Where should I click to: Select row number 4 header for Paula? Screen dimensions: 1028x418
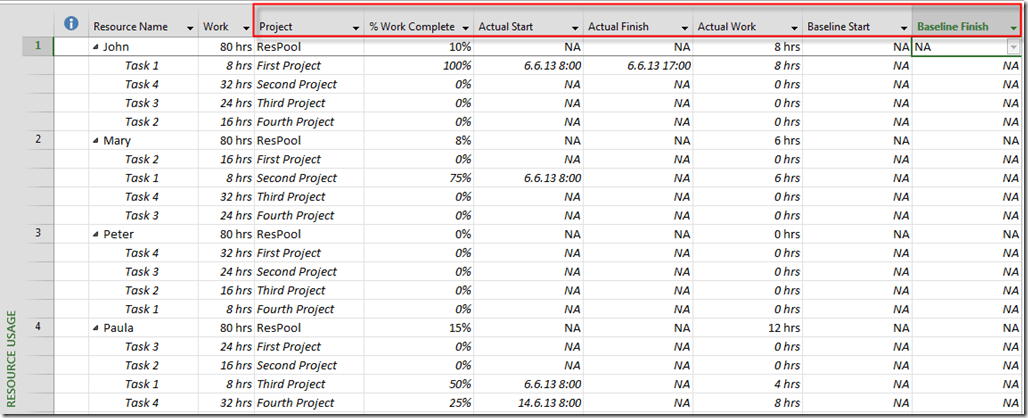(37, 327)
